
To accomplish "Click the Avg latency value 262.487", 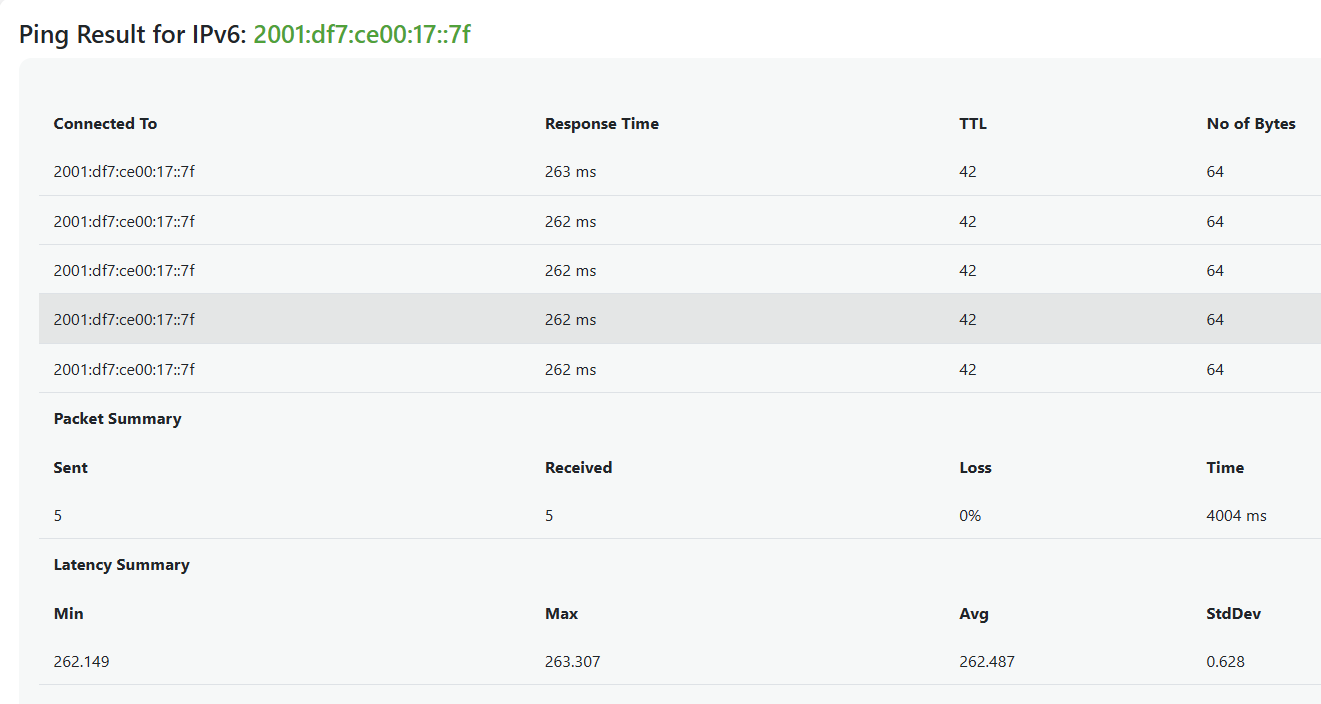I will coord(987,662).
